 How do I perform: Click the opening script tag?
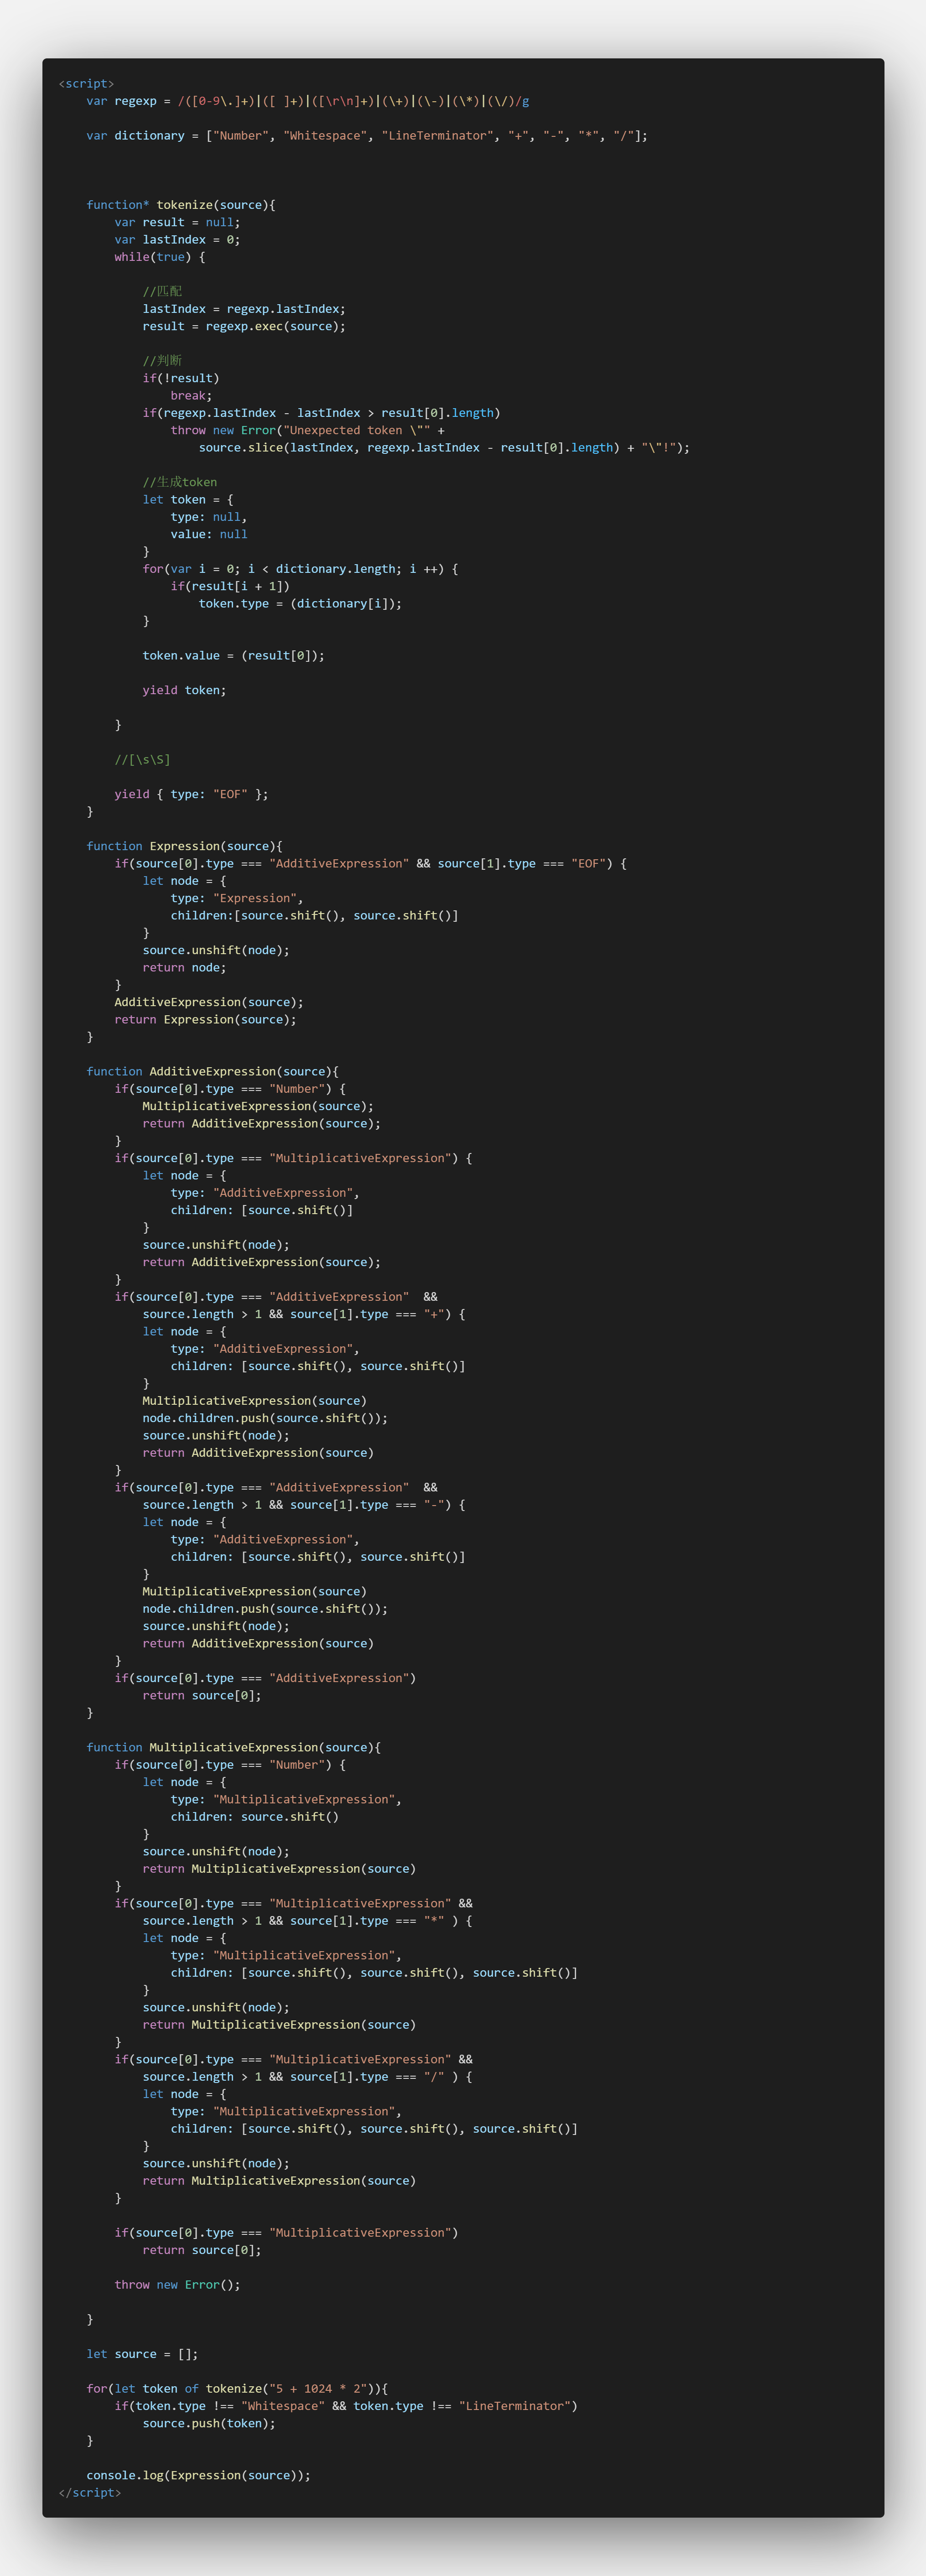click(x=86, y=84)
